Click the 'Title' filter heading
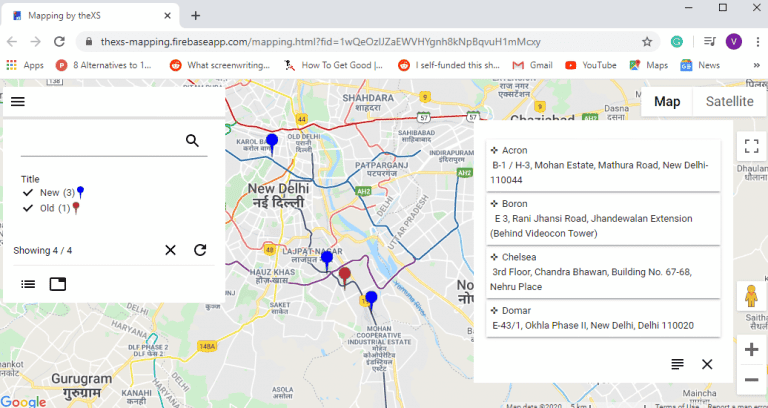Image resolution: width=768 pixels, height=408 pixels. click(30, 179)
